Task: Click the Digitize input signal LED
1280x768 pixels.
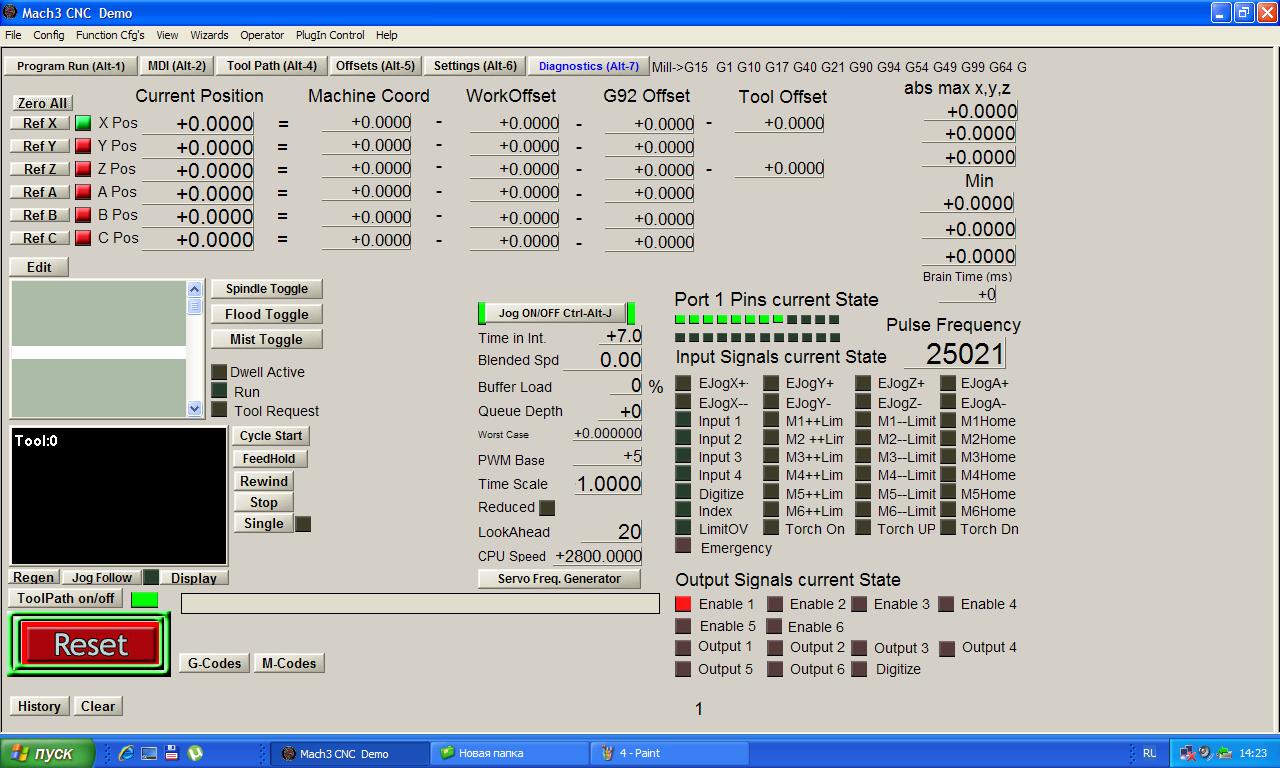Action: 683,492
